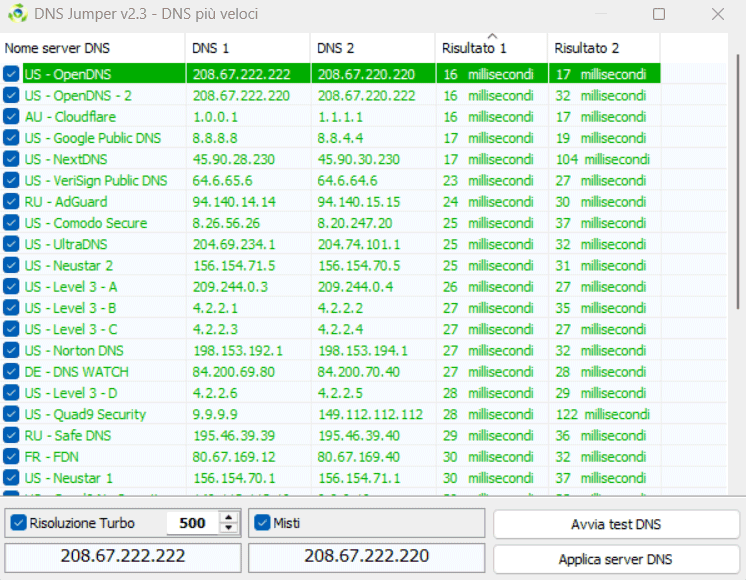Select the US - Level 3 - D row
Image resolution: width=746 pixels, height=580 pixels.
point(71,393)
